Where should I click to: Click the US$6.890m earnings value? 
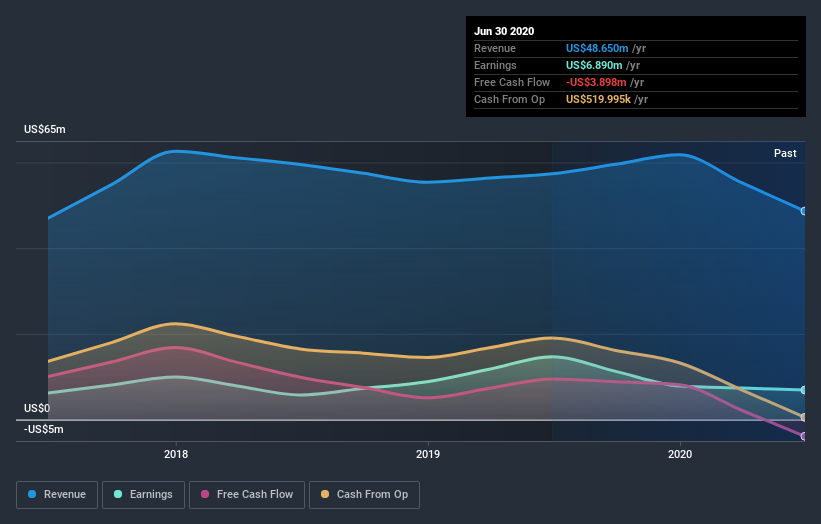pos(594,65)
